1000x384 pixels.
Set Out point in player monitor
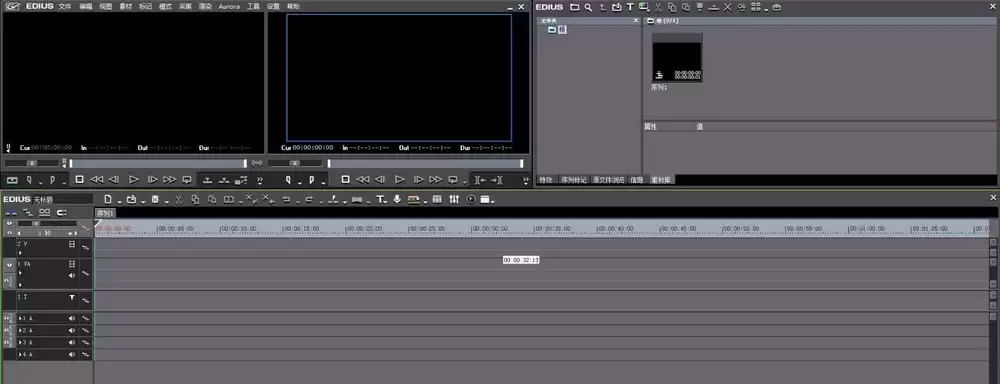(x=52, y=180)
